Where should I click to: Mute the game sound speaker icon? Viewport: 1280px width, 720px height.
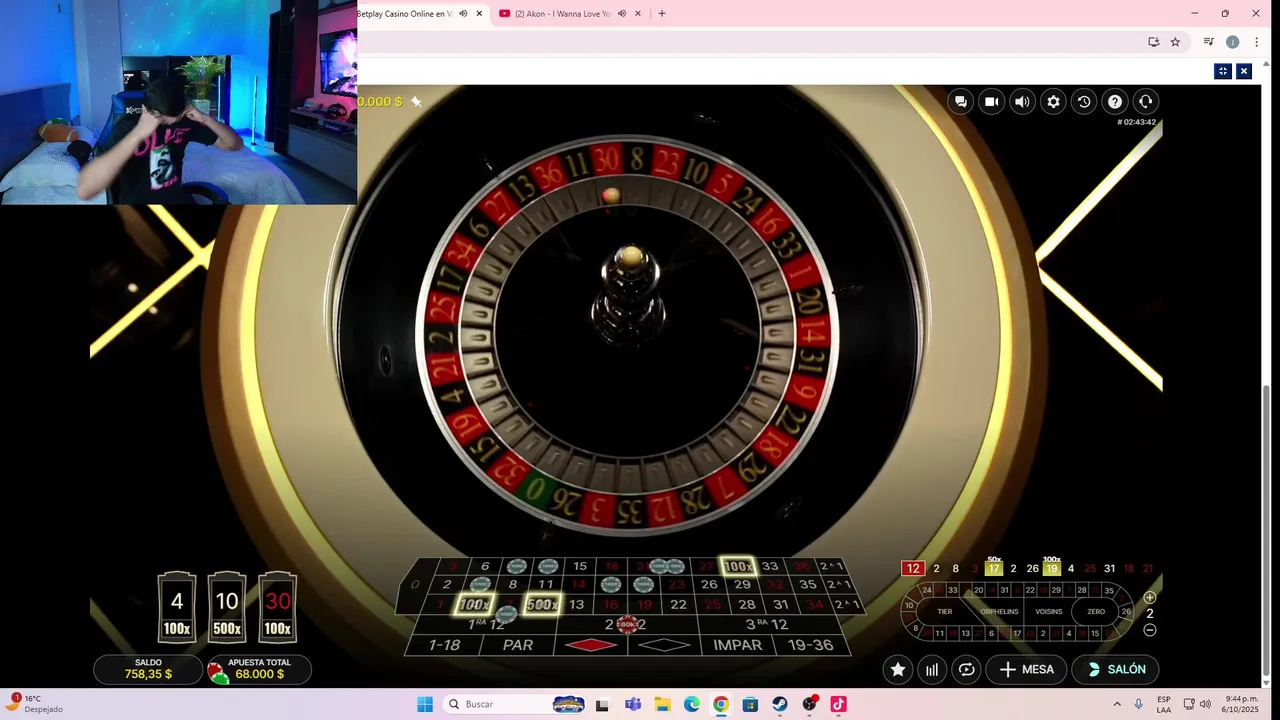pyautogui.click(x=1022, y=101)
